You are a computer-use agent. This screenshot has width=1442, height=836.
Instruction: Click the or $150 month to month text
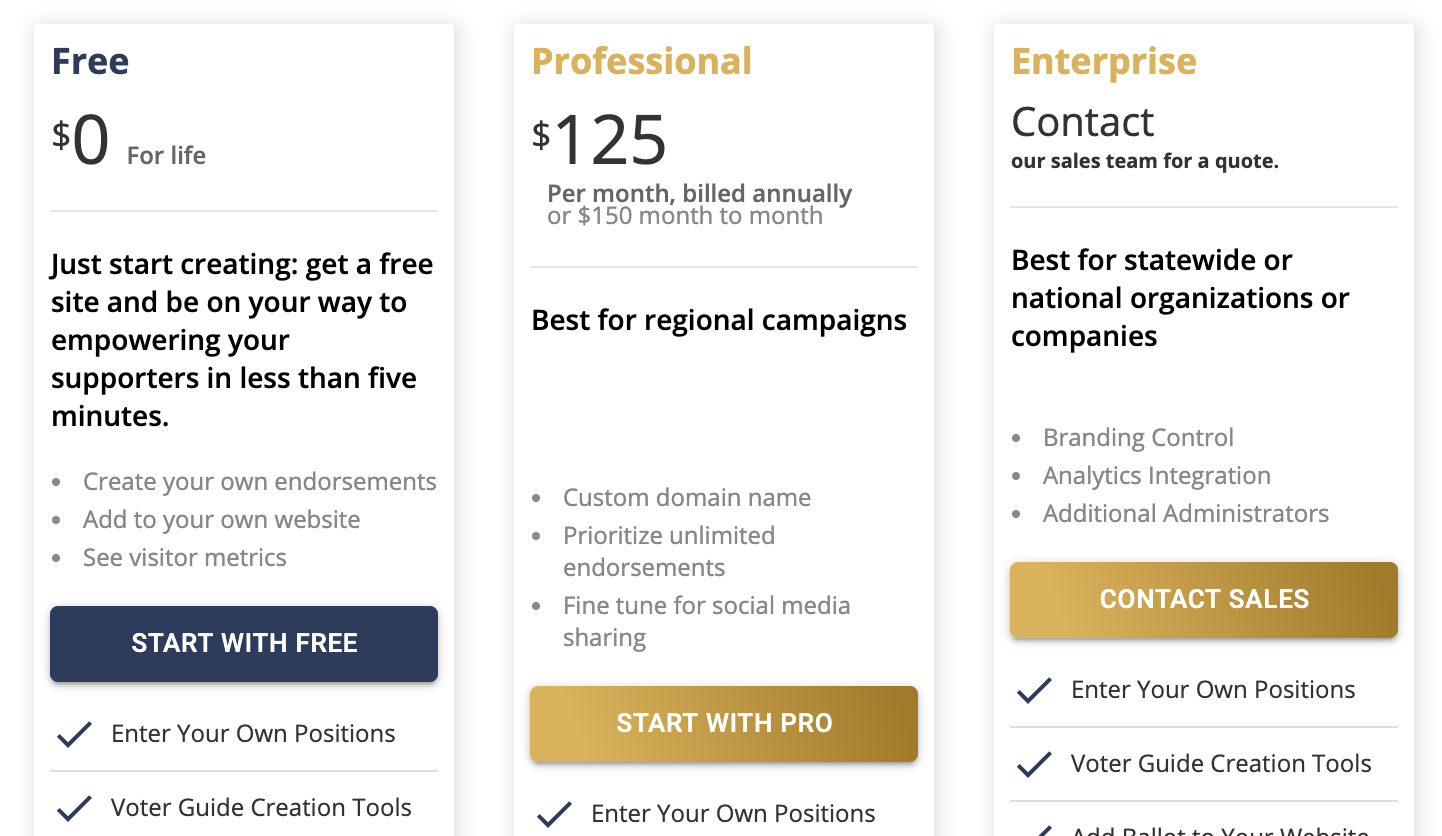[x=686, y=215]
